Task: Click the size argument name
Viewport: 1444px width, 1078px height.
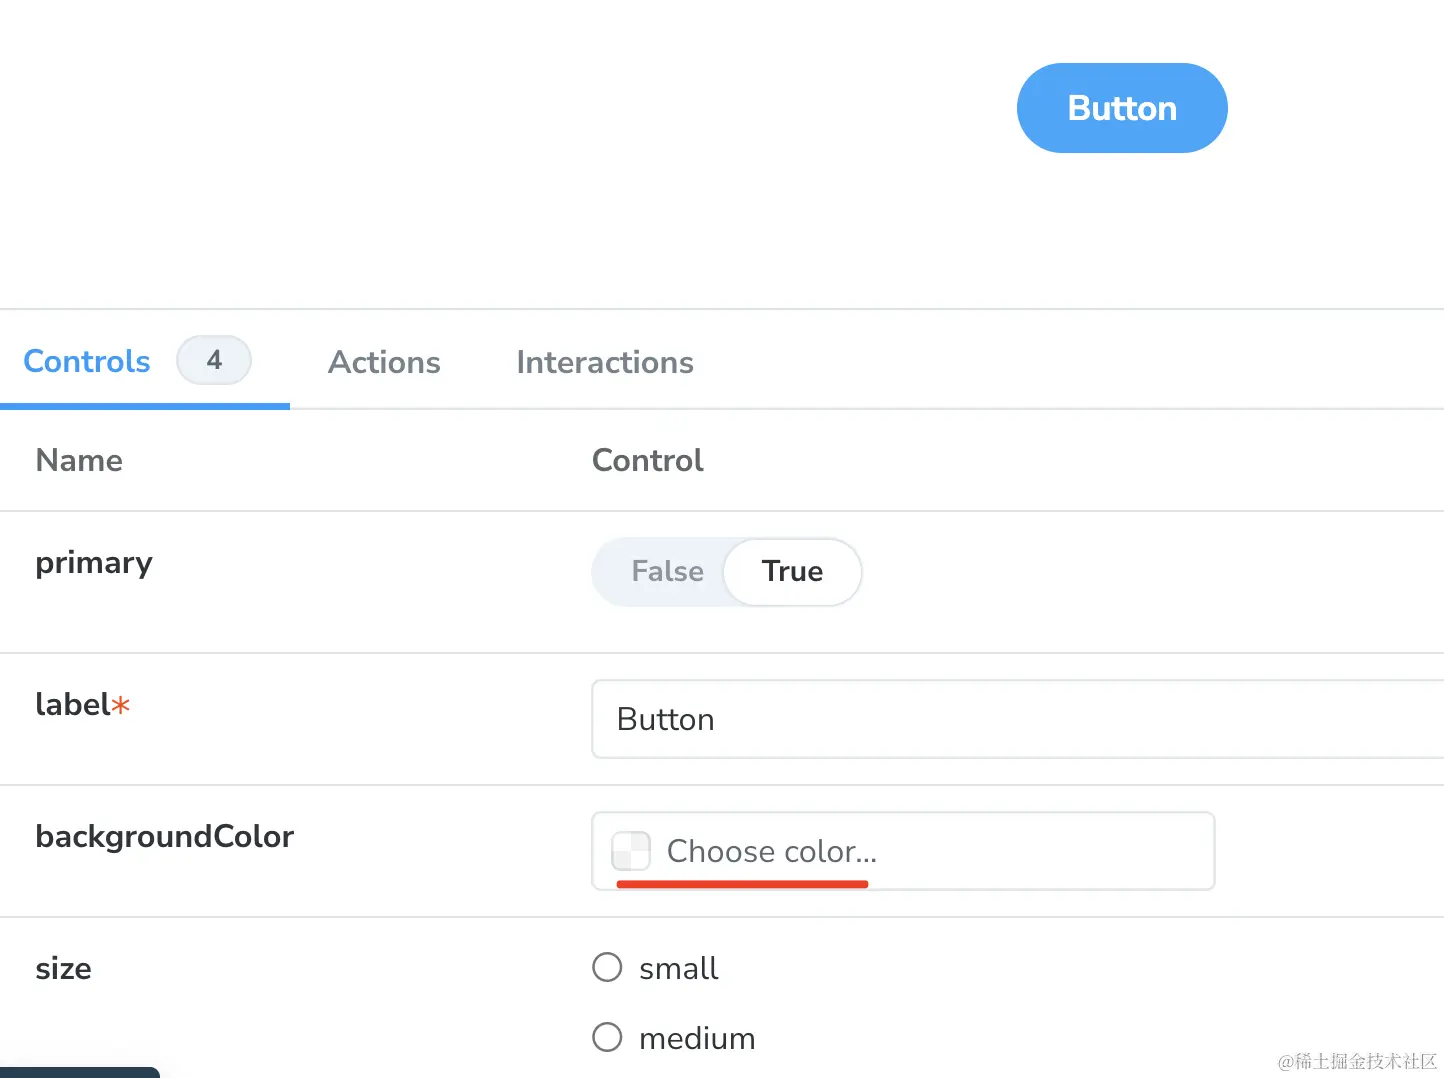Action: coord(63,968)
